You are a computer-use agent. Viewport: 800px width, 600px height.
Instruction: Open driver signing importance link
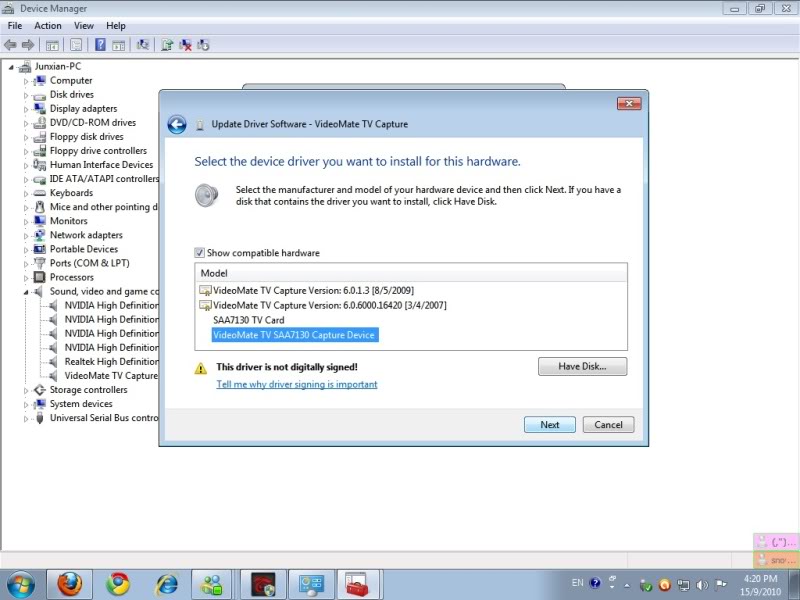(297, 384)
